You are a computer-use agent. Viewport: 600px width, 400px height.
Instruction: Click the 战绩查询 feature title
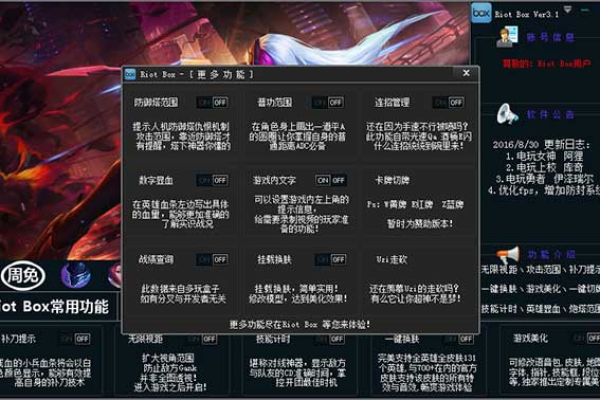click(156, 260)
